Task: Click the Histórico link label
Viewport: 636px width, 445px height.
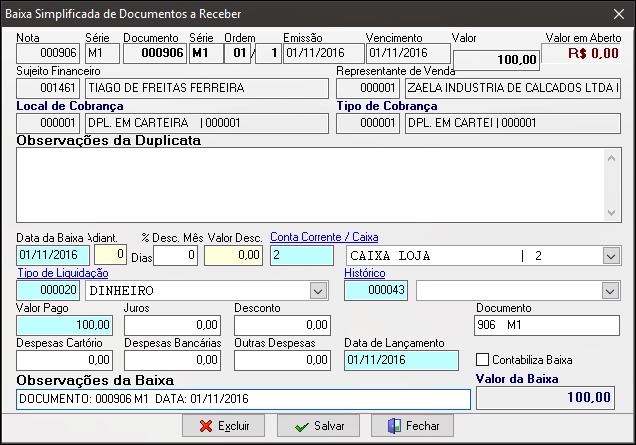Action: pyautogui.click(x=365, y=273)
